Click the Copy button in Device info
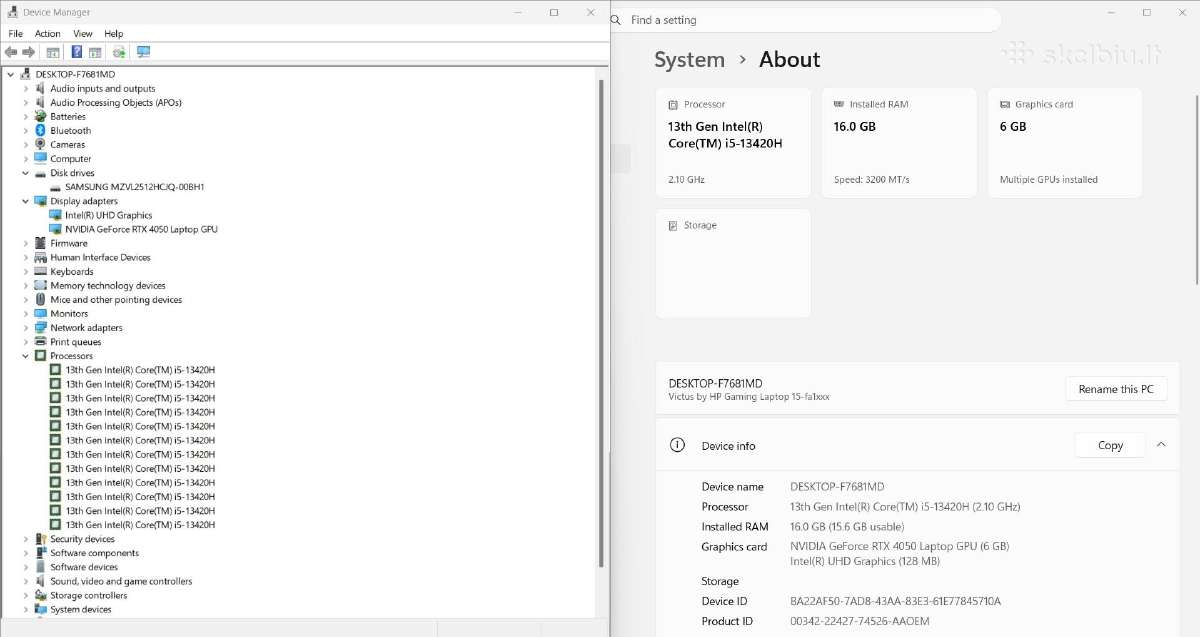Viewport: 1200px width, 637px height. pyautogui.click(x=1110, y=445)
